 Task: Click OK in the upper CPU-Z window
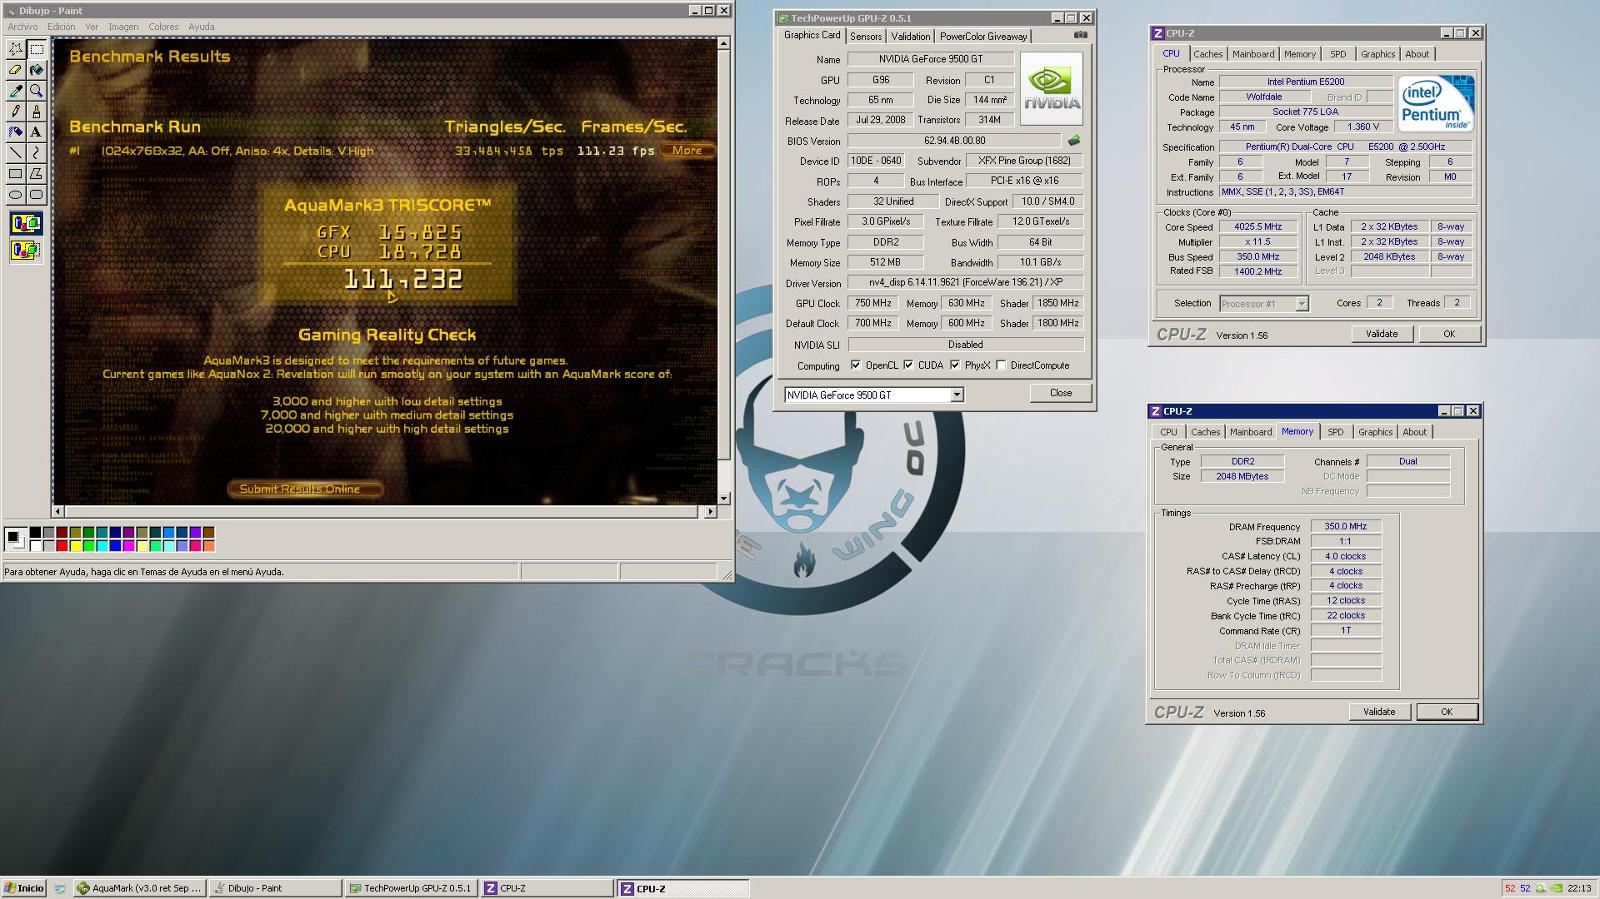coord(1449,334)
